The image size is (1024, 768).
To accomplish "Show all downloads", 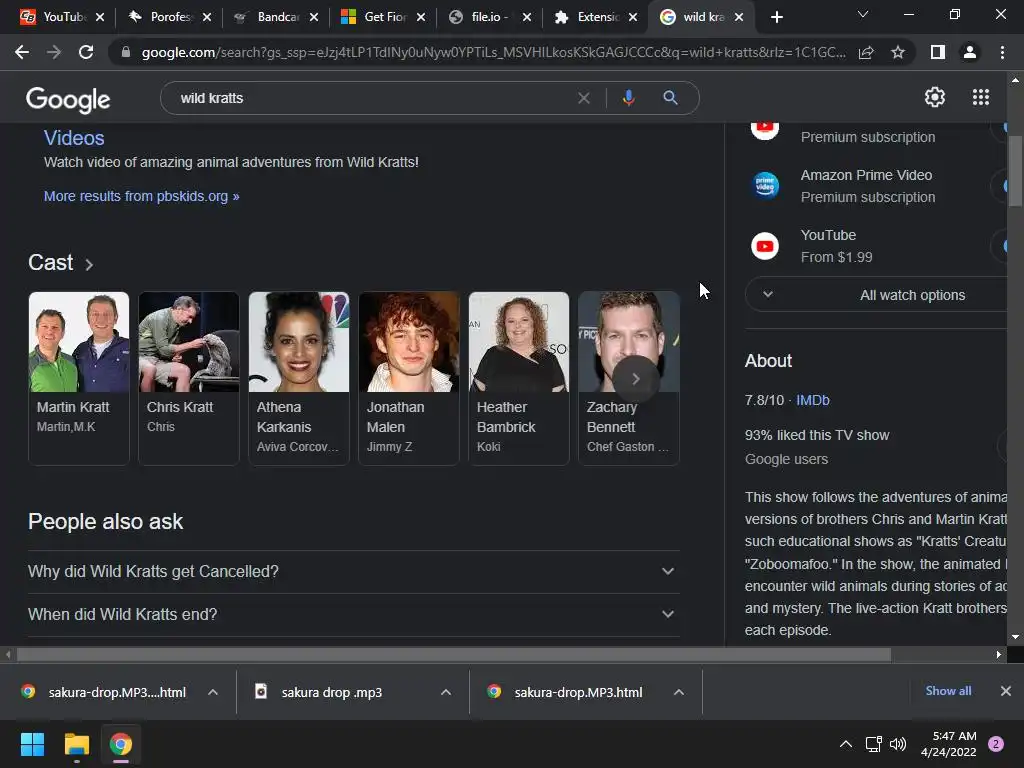I will 948,691.
